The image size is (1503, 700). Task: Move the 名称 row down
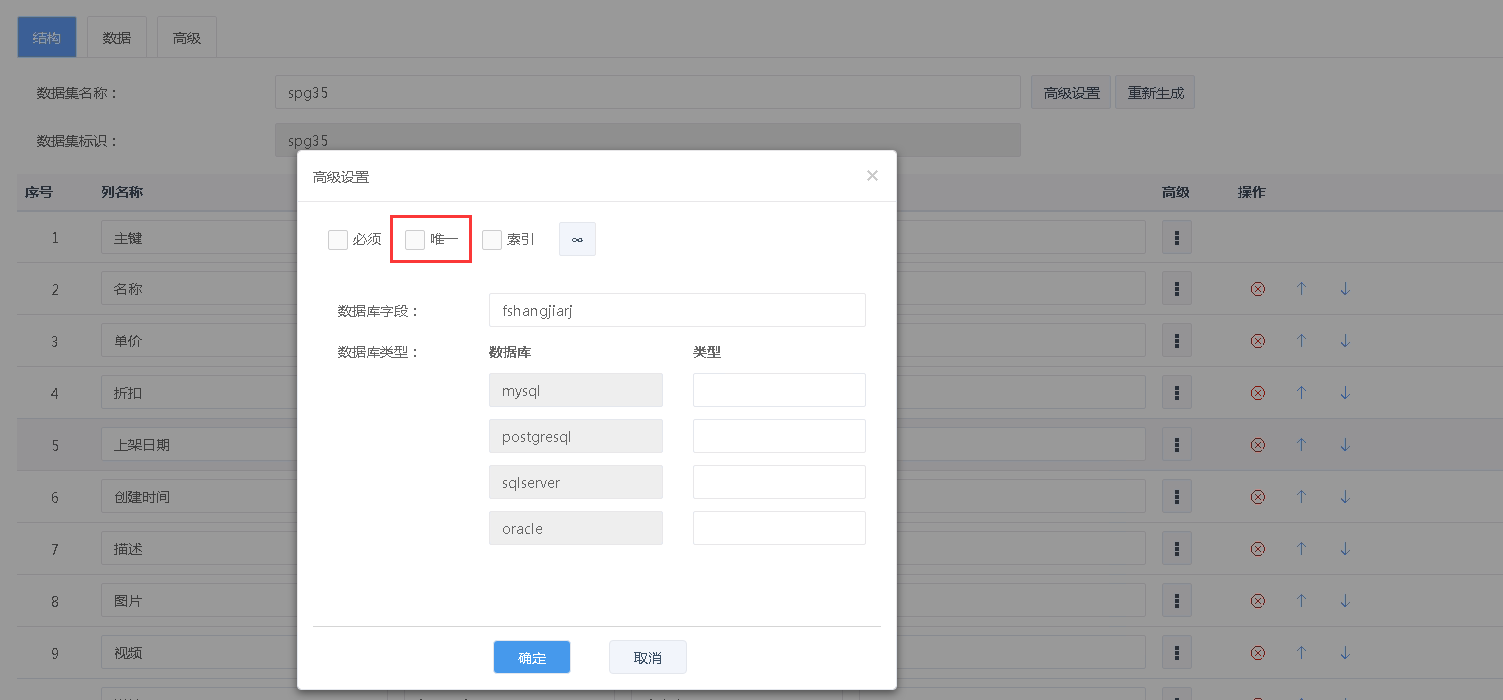1345,289
